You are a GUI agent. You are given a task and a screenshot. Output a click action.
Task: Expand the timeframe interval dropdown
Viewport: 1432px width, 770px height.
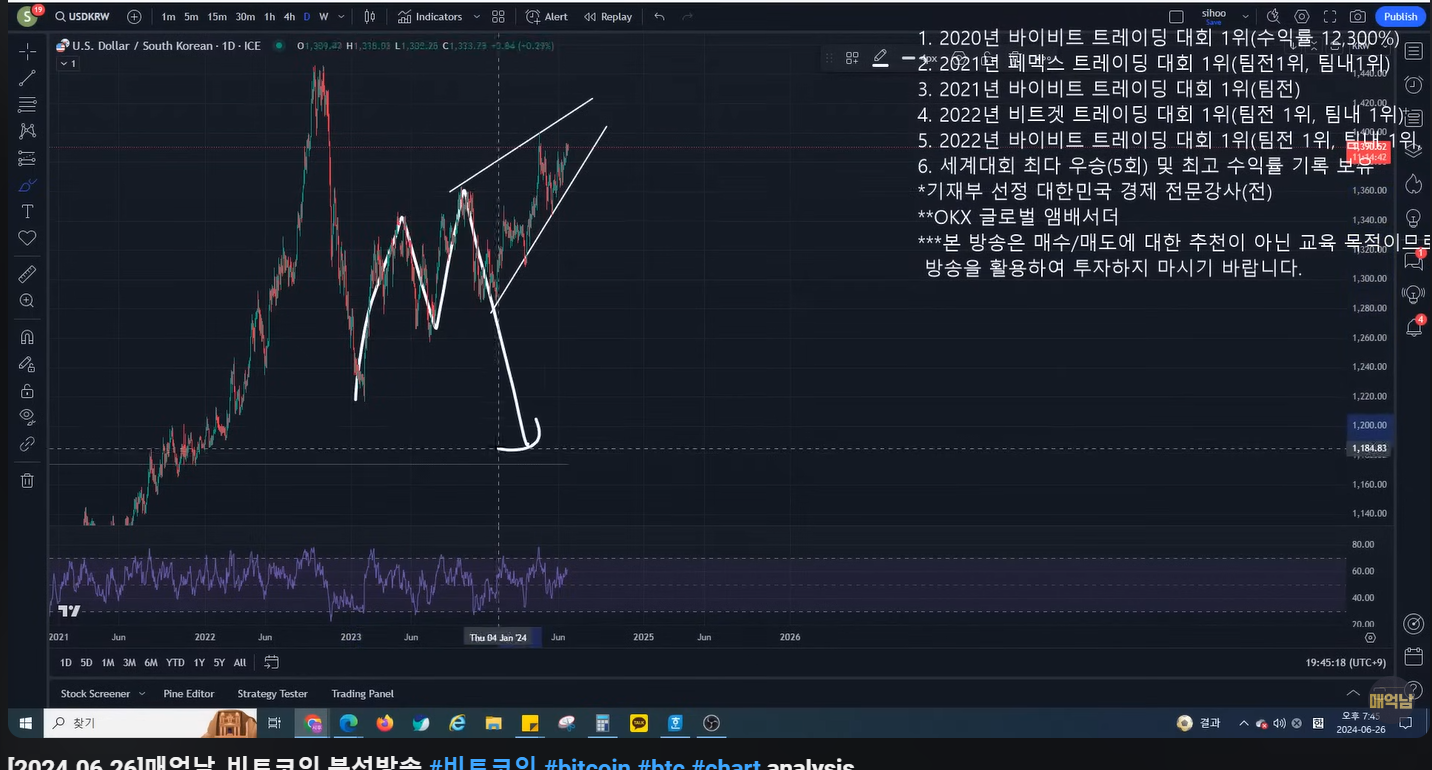point(342,16)
